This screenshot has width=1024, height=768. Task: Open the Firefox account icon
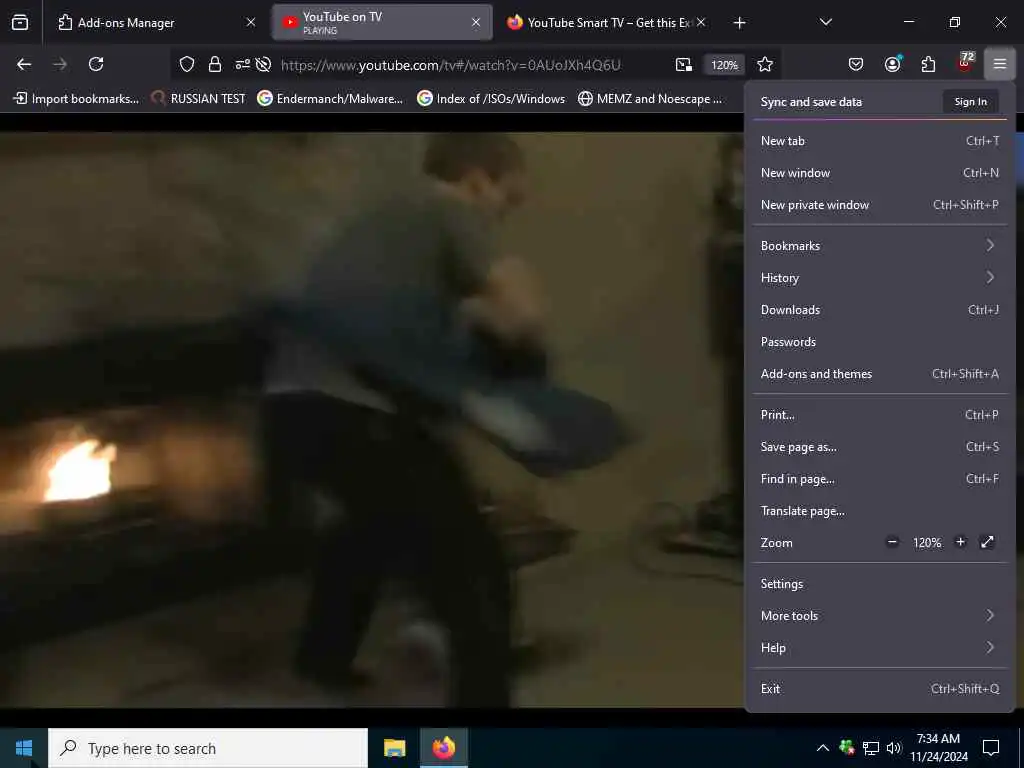pyautogui.click(x=892, y=64)
